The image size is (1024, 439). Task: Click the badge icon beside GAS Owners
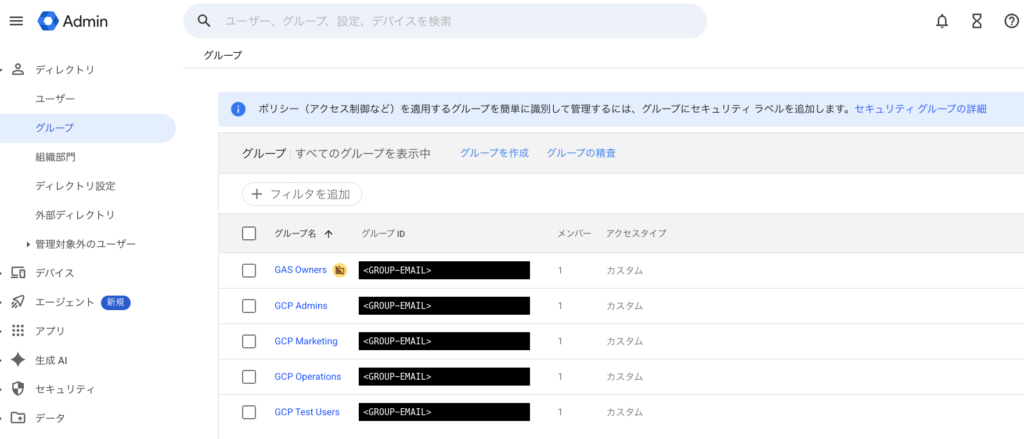[x=339, y=270]
